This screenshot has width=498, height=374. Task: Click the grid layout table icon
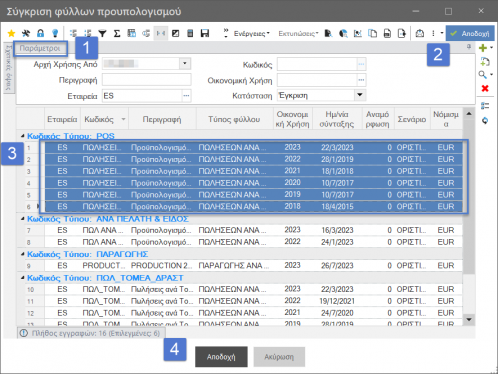point(132,33)
